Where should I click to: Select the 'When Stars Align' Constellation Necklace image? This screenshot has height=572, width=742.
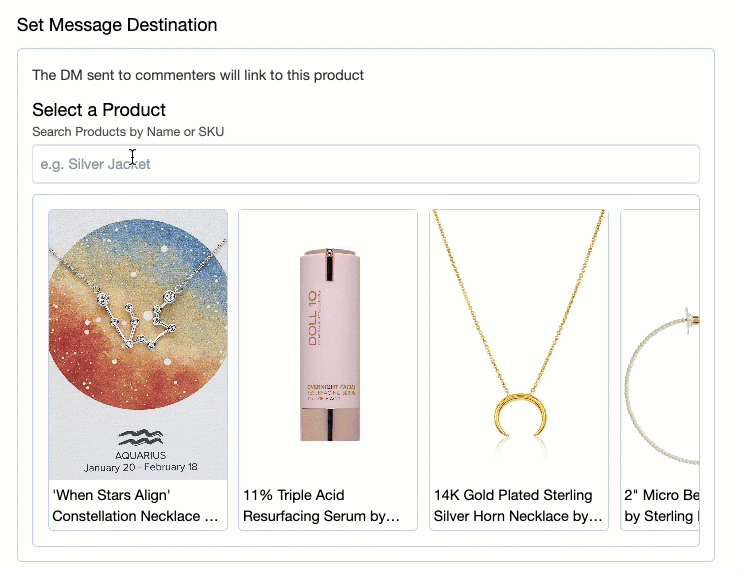click(138, 345)
